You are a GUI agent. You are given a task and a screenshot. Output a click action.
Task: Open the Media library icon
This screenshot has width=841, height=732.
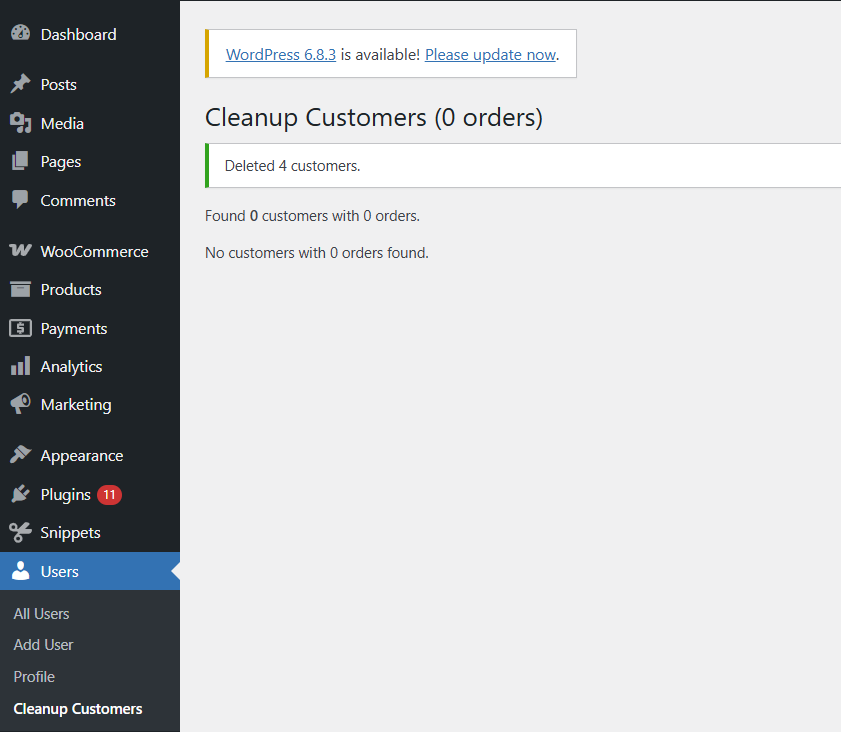click(20, 123)
